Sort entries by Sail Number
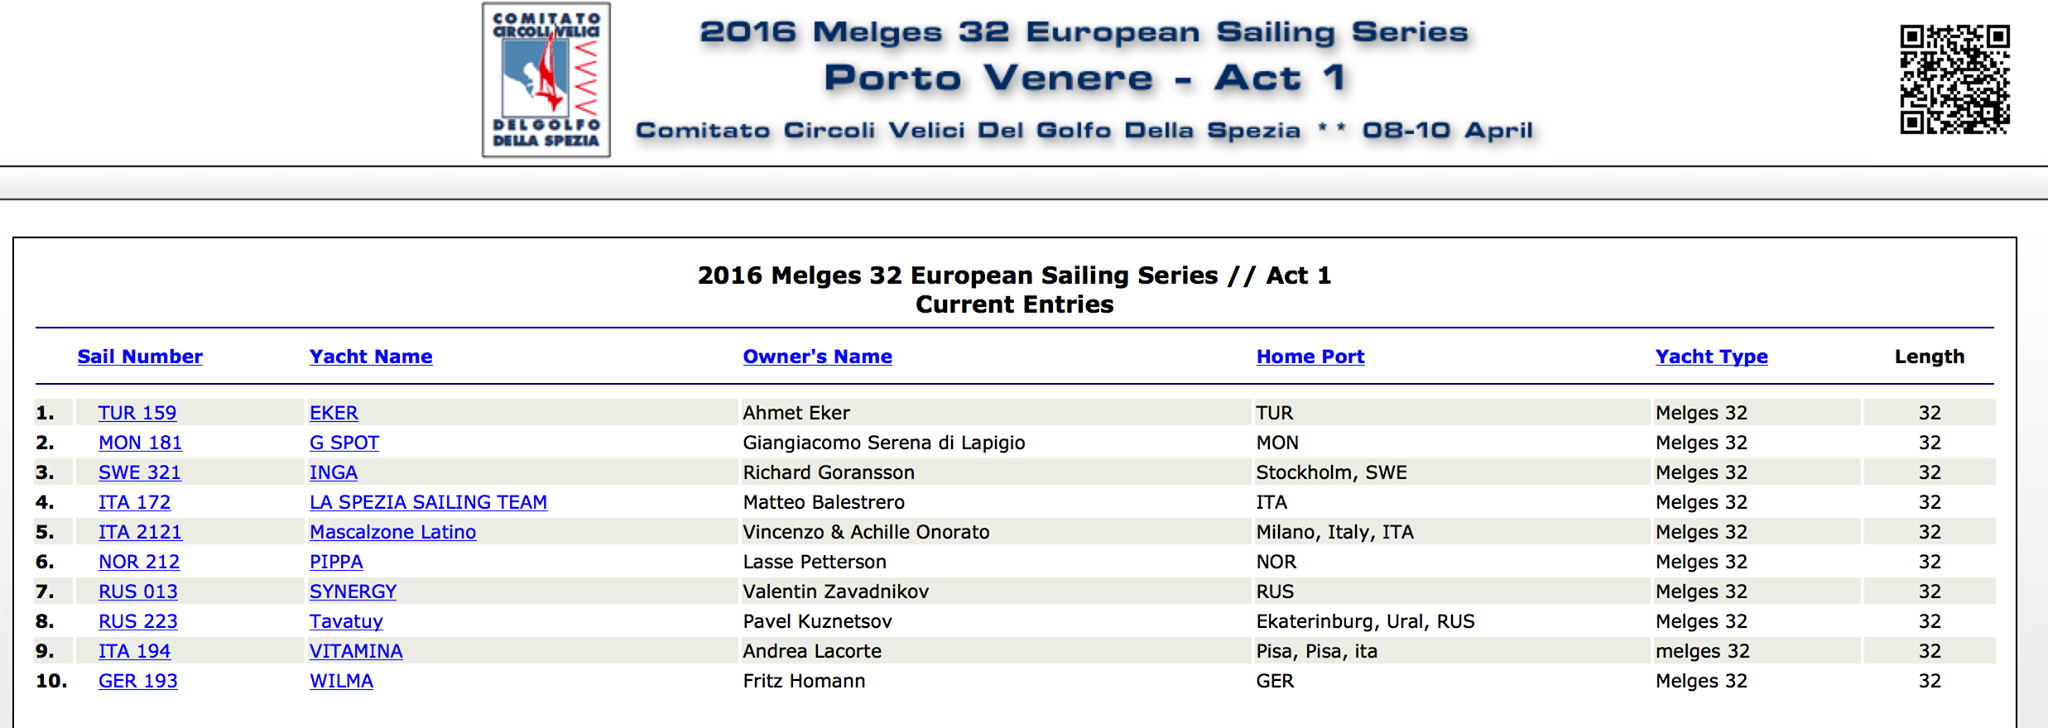The image size is (2048, 728). pos(140,357)
